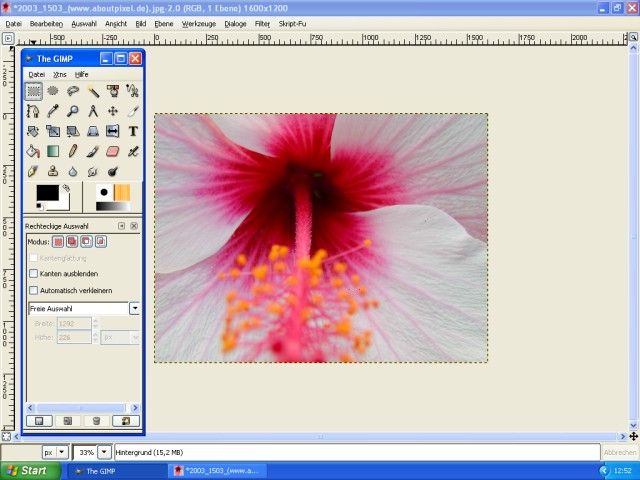Select the Bucket Fill tool
640x480 pixels.
click(x=33, y=151)
